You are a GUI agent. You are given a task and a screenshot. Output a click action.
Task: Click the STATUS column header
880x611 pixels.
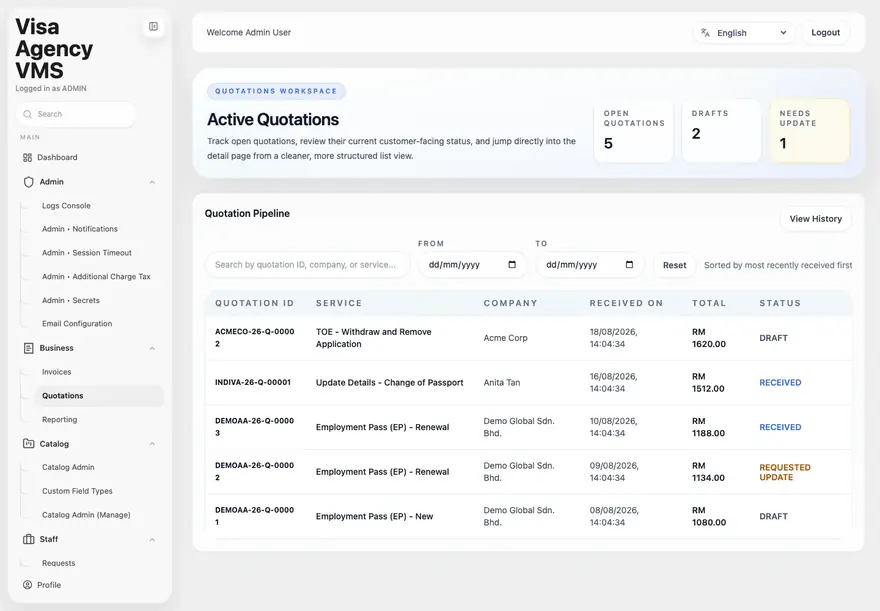(780, 303)
